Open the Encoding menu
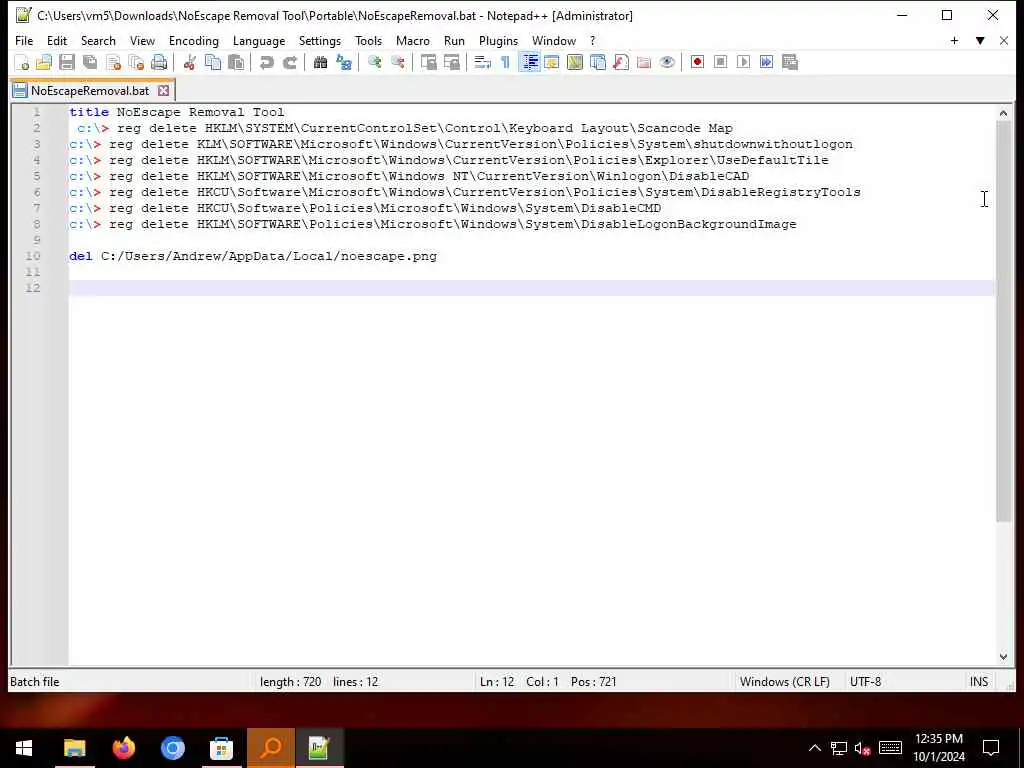1024x768 pixels. coord(194,40)
